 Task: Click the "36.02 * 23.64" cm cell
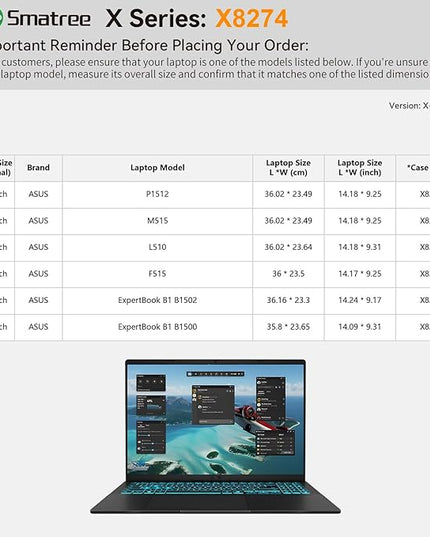pyautogui.click(x=288, y=247)
